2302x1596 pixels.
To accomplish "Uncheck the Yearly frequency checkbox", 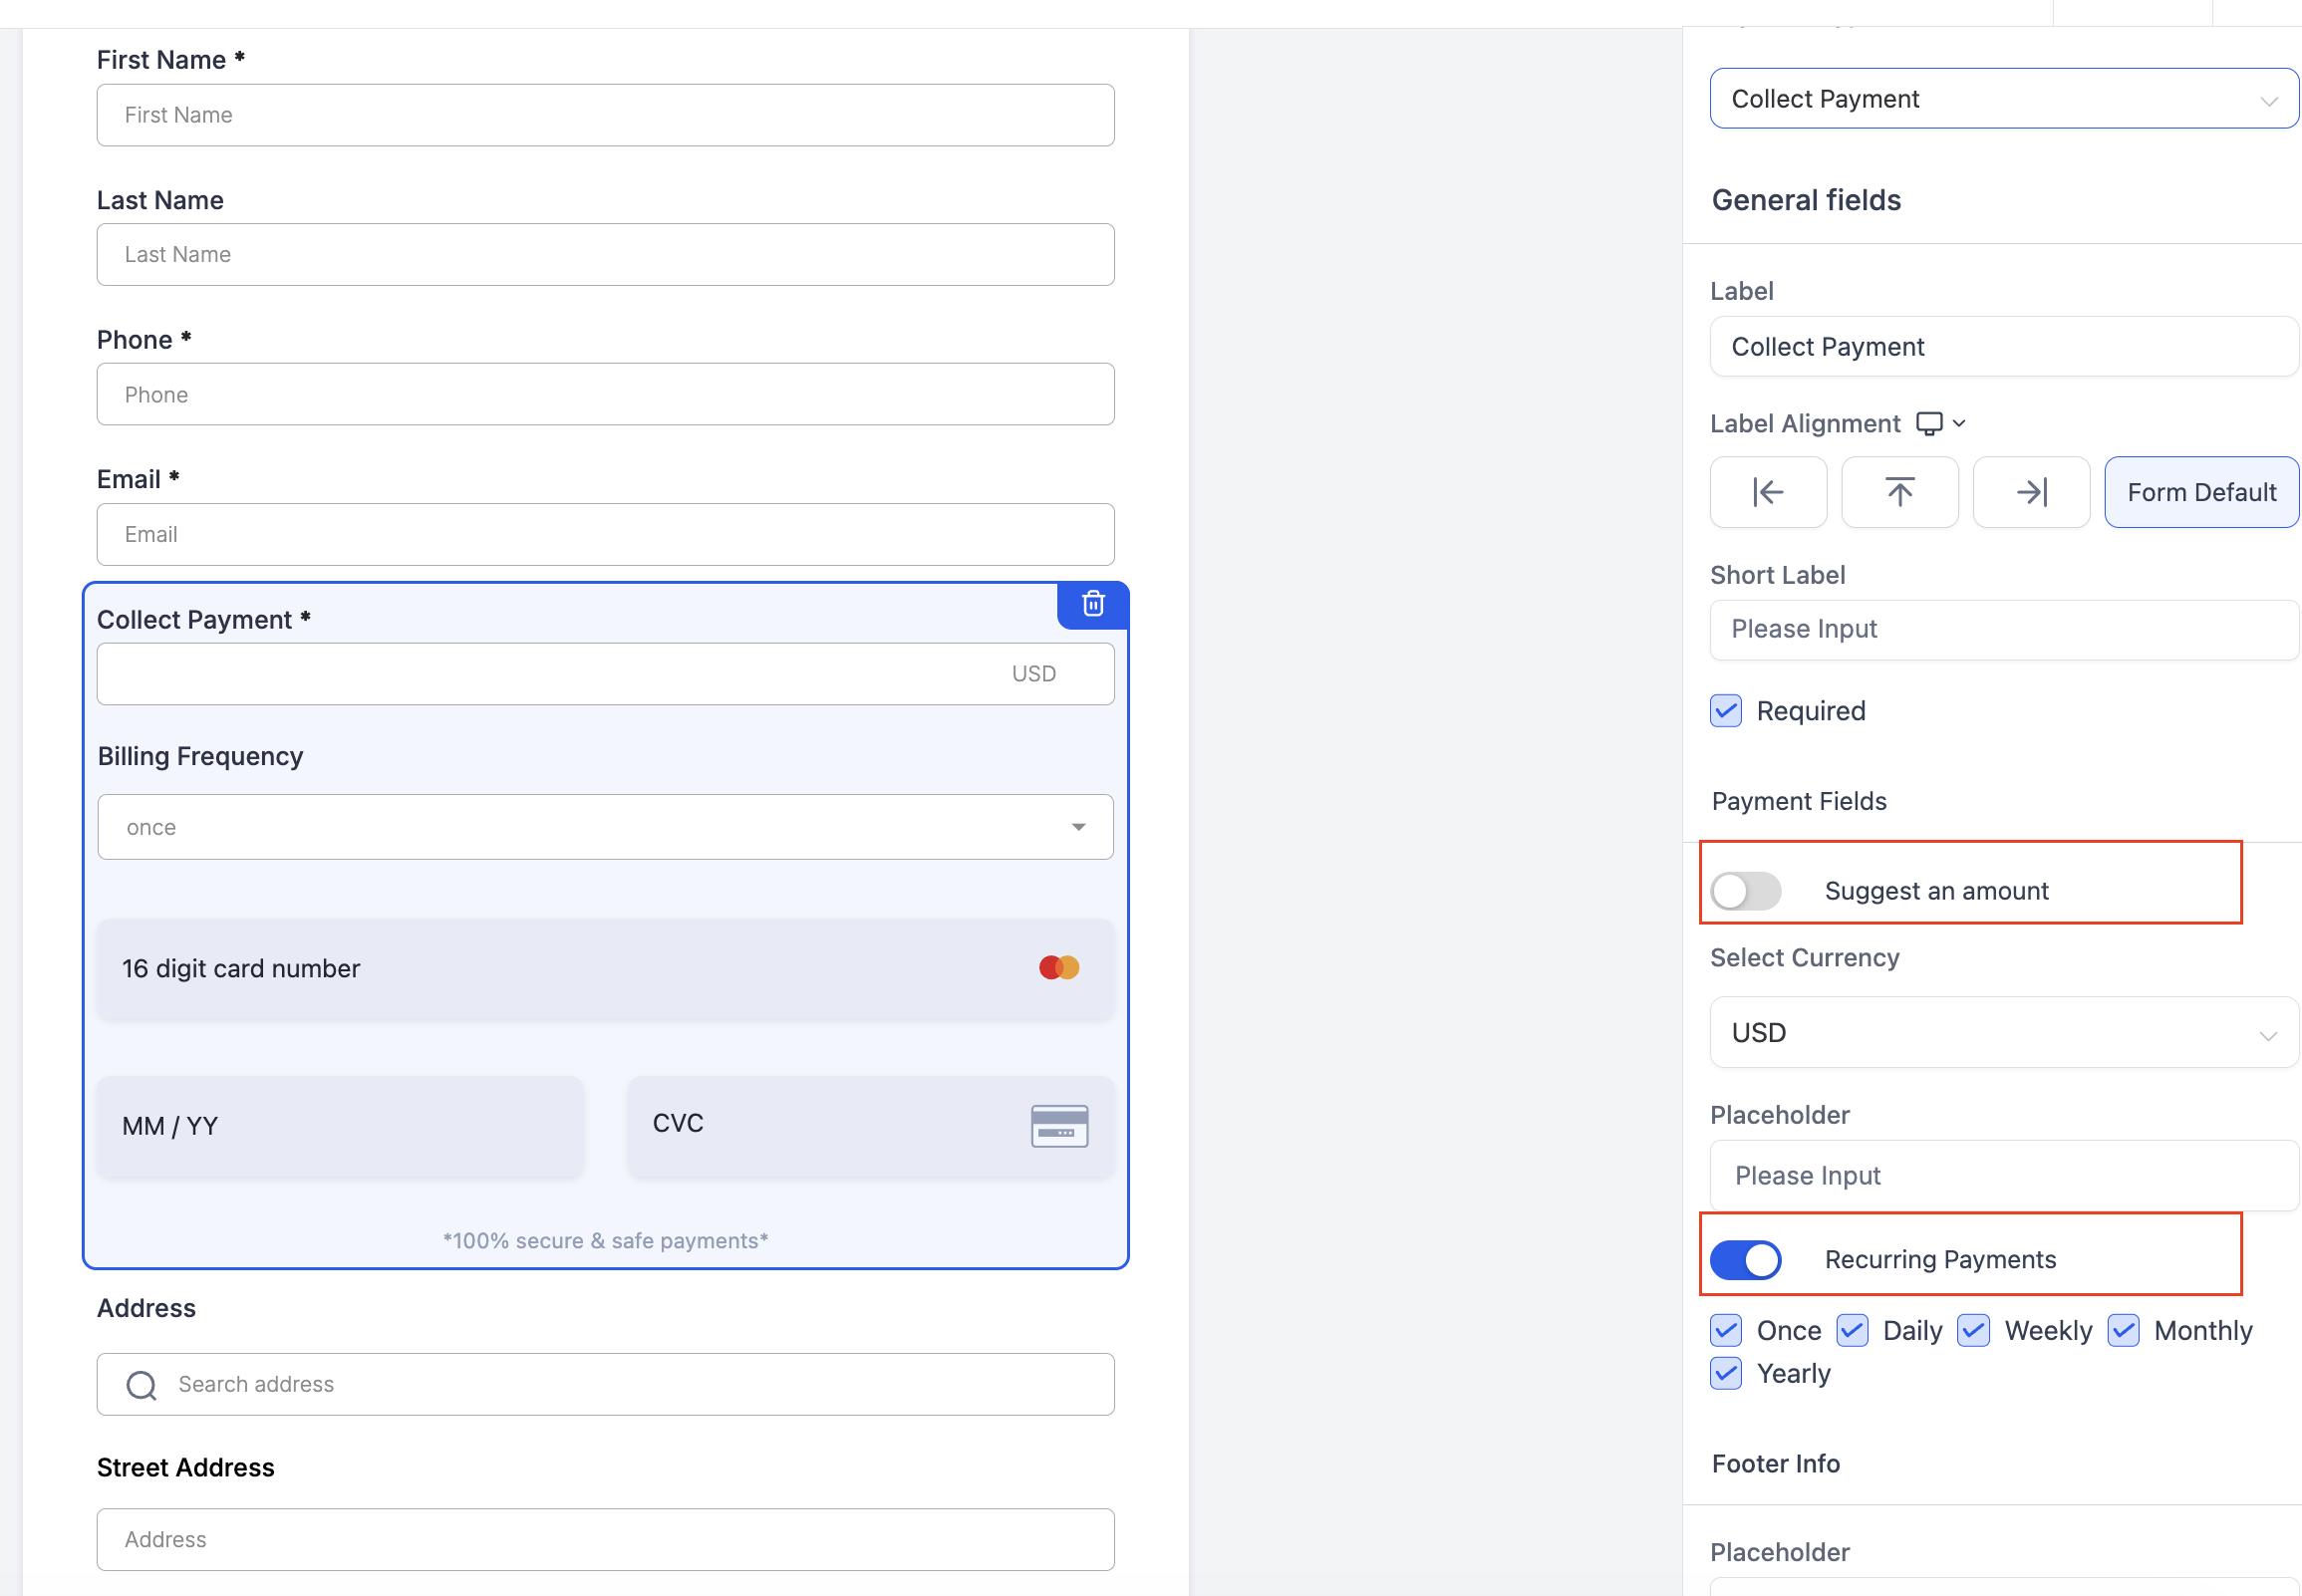I will 1726,1374.
